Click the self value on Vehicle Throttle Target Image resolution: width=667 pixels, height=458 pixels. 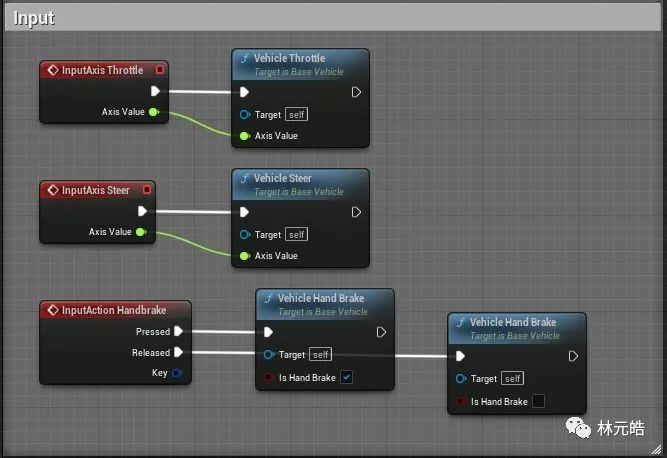[x=296, y=114]
